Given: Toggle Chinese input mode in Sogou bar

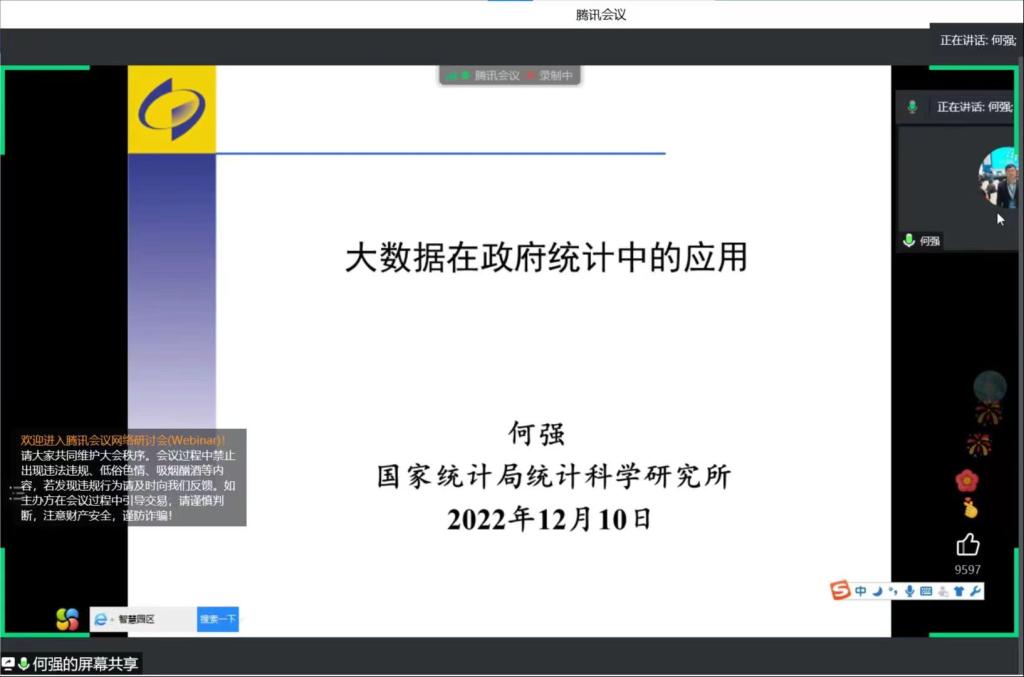Looking at the screenshot, I should (860, 591).
